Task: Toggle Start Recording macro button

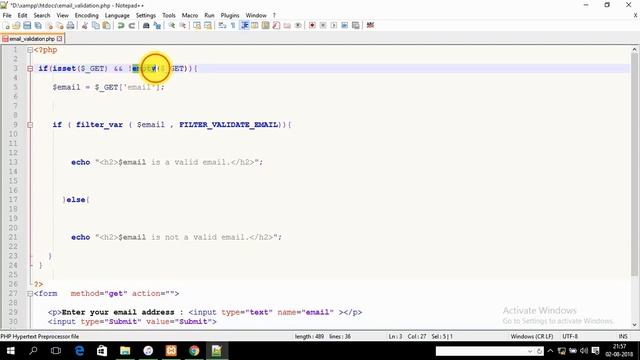Action: (x=312, y=25)
